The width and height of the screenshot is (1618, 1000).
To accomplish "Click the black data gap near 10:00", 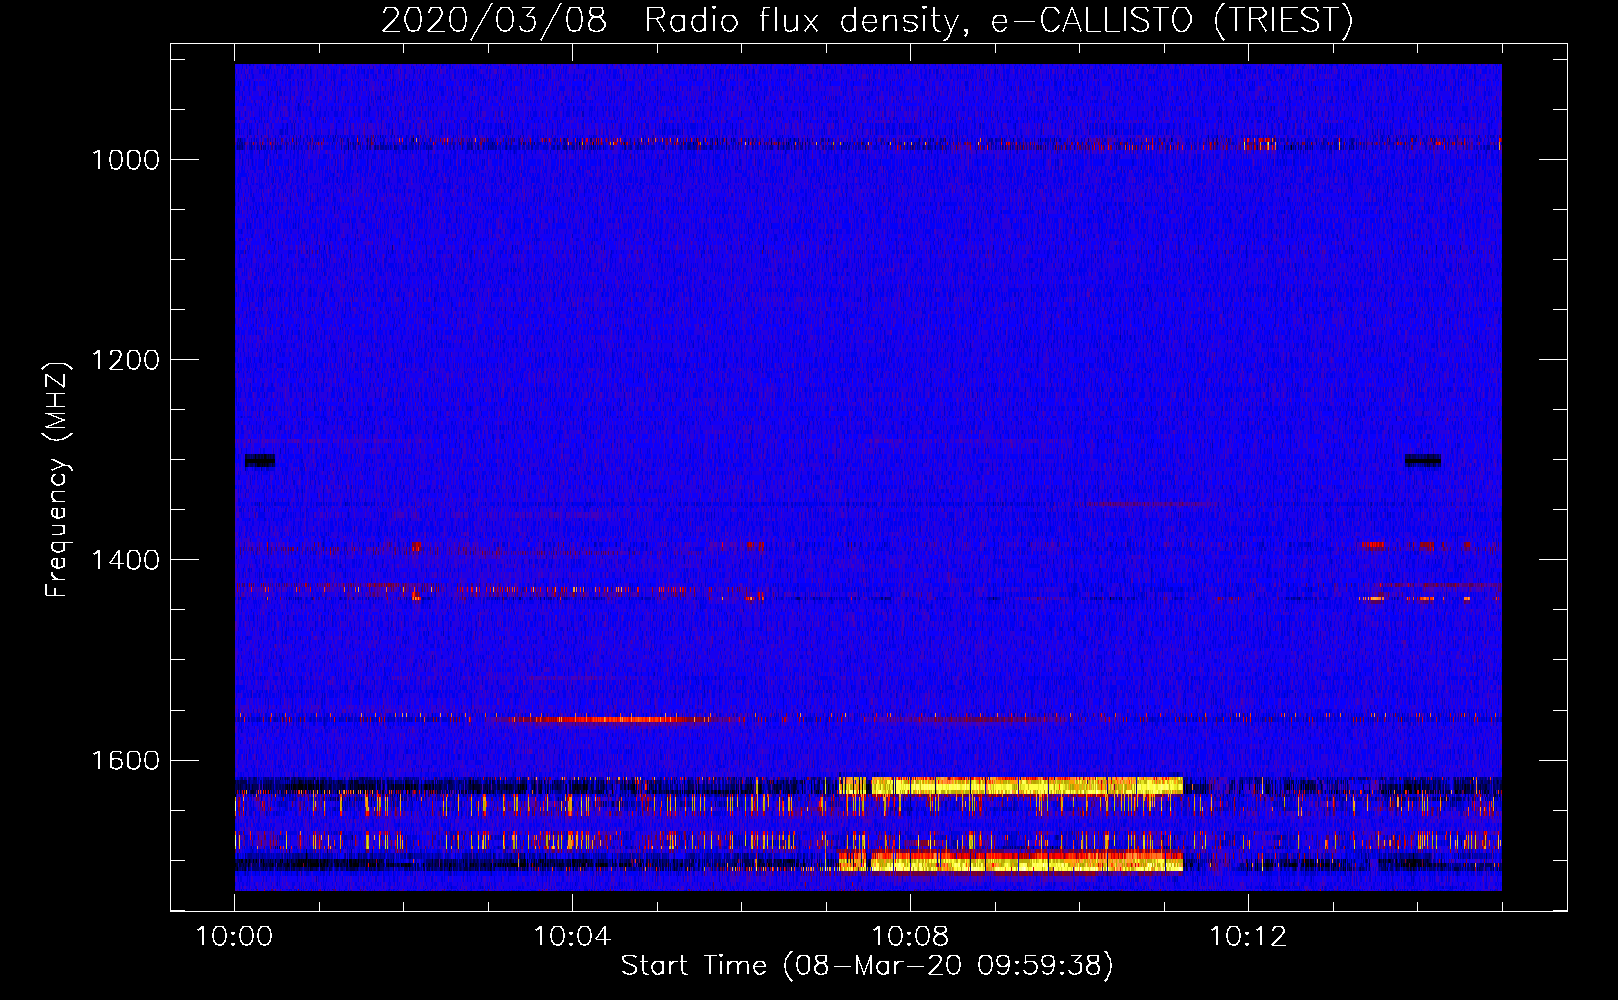I will click(260, 460).
